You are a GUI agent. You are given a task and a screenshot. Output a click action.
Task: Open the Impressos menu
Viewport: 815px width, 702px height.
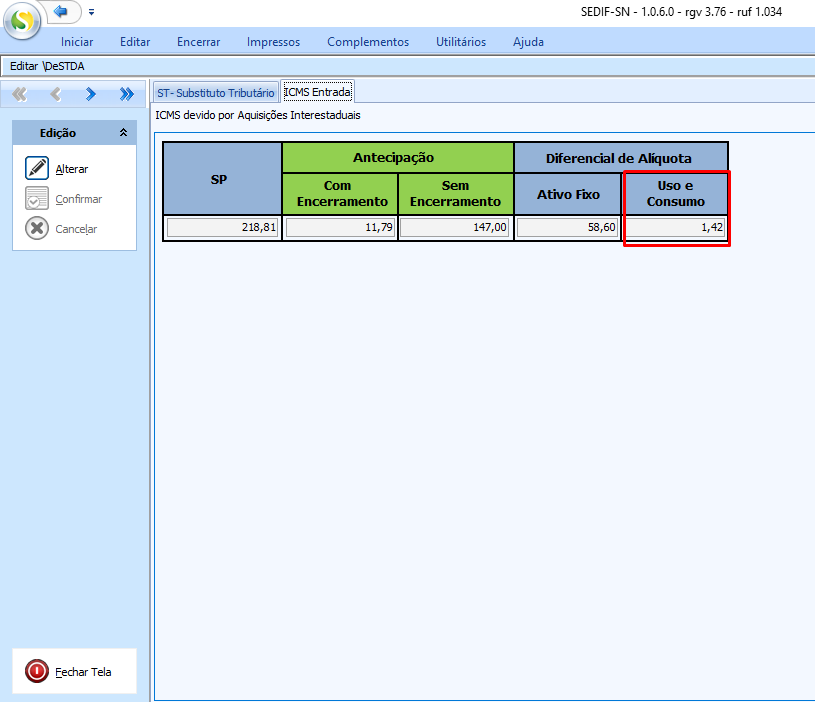273,42
